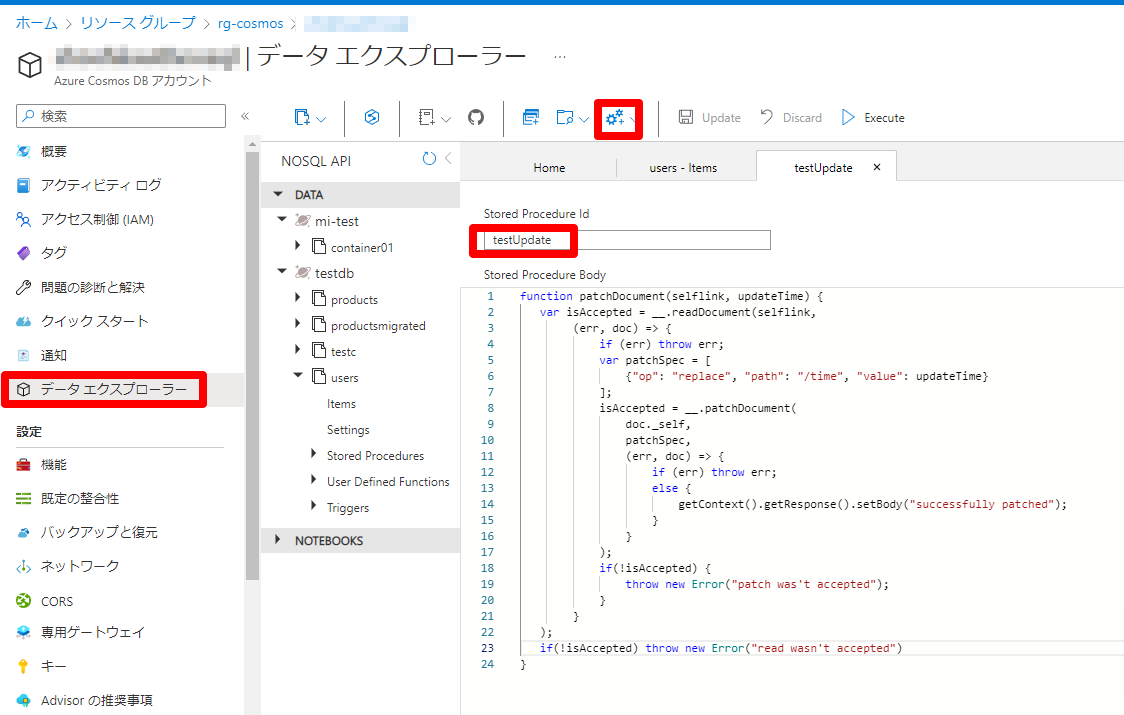Expand the container01 node

point(297,245)
